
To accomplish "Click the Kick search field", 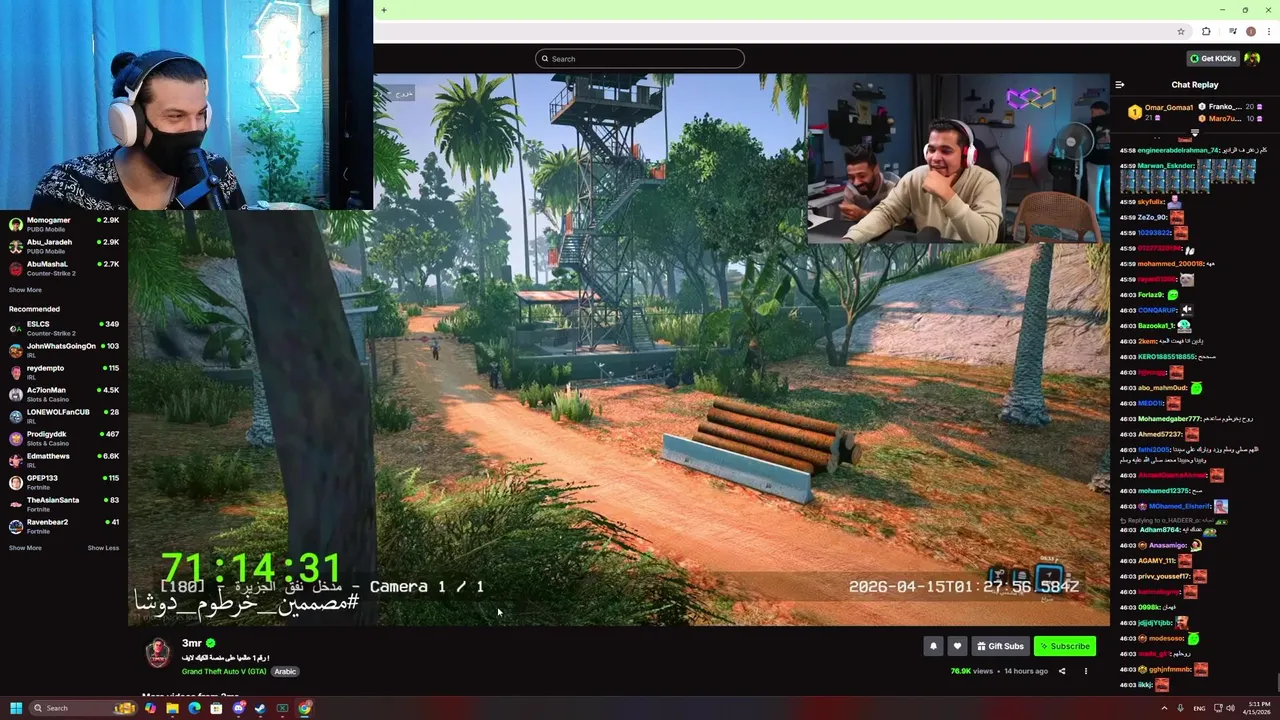I will (x=640, y=58).
